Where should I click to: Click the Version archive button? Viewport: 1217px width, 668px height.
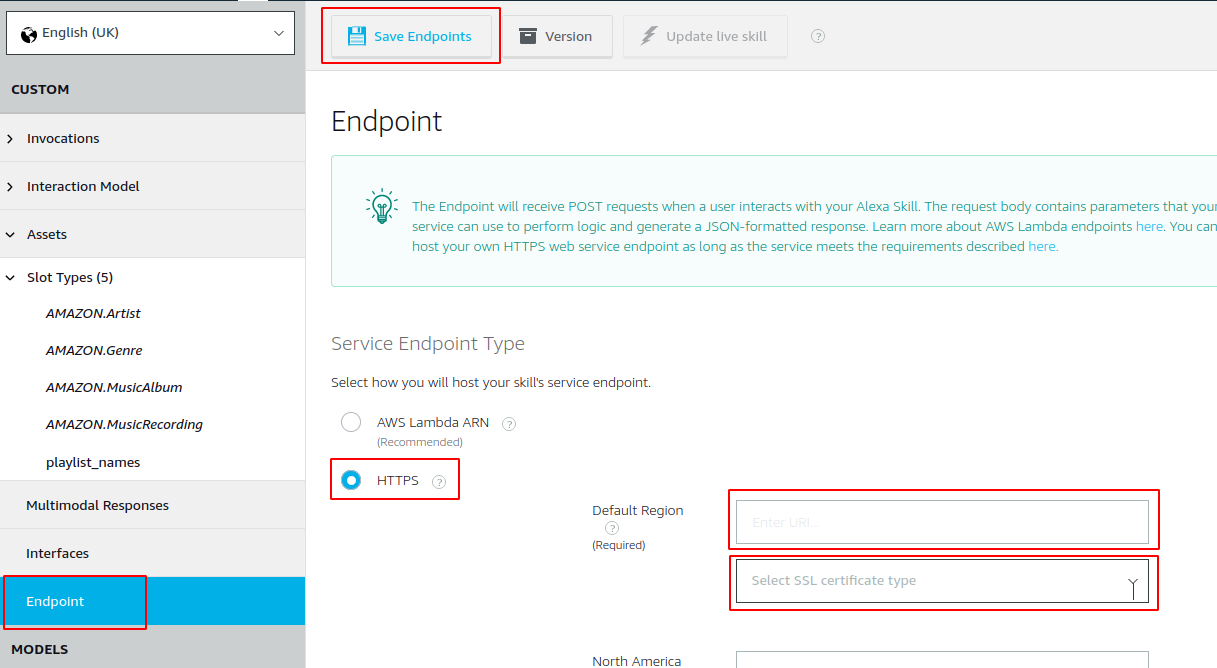pos(556,37)
